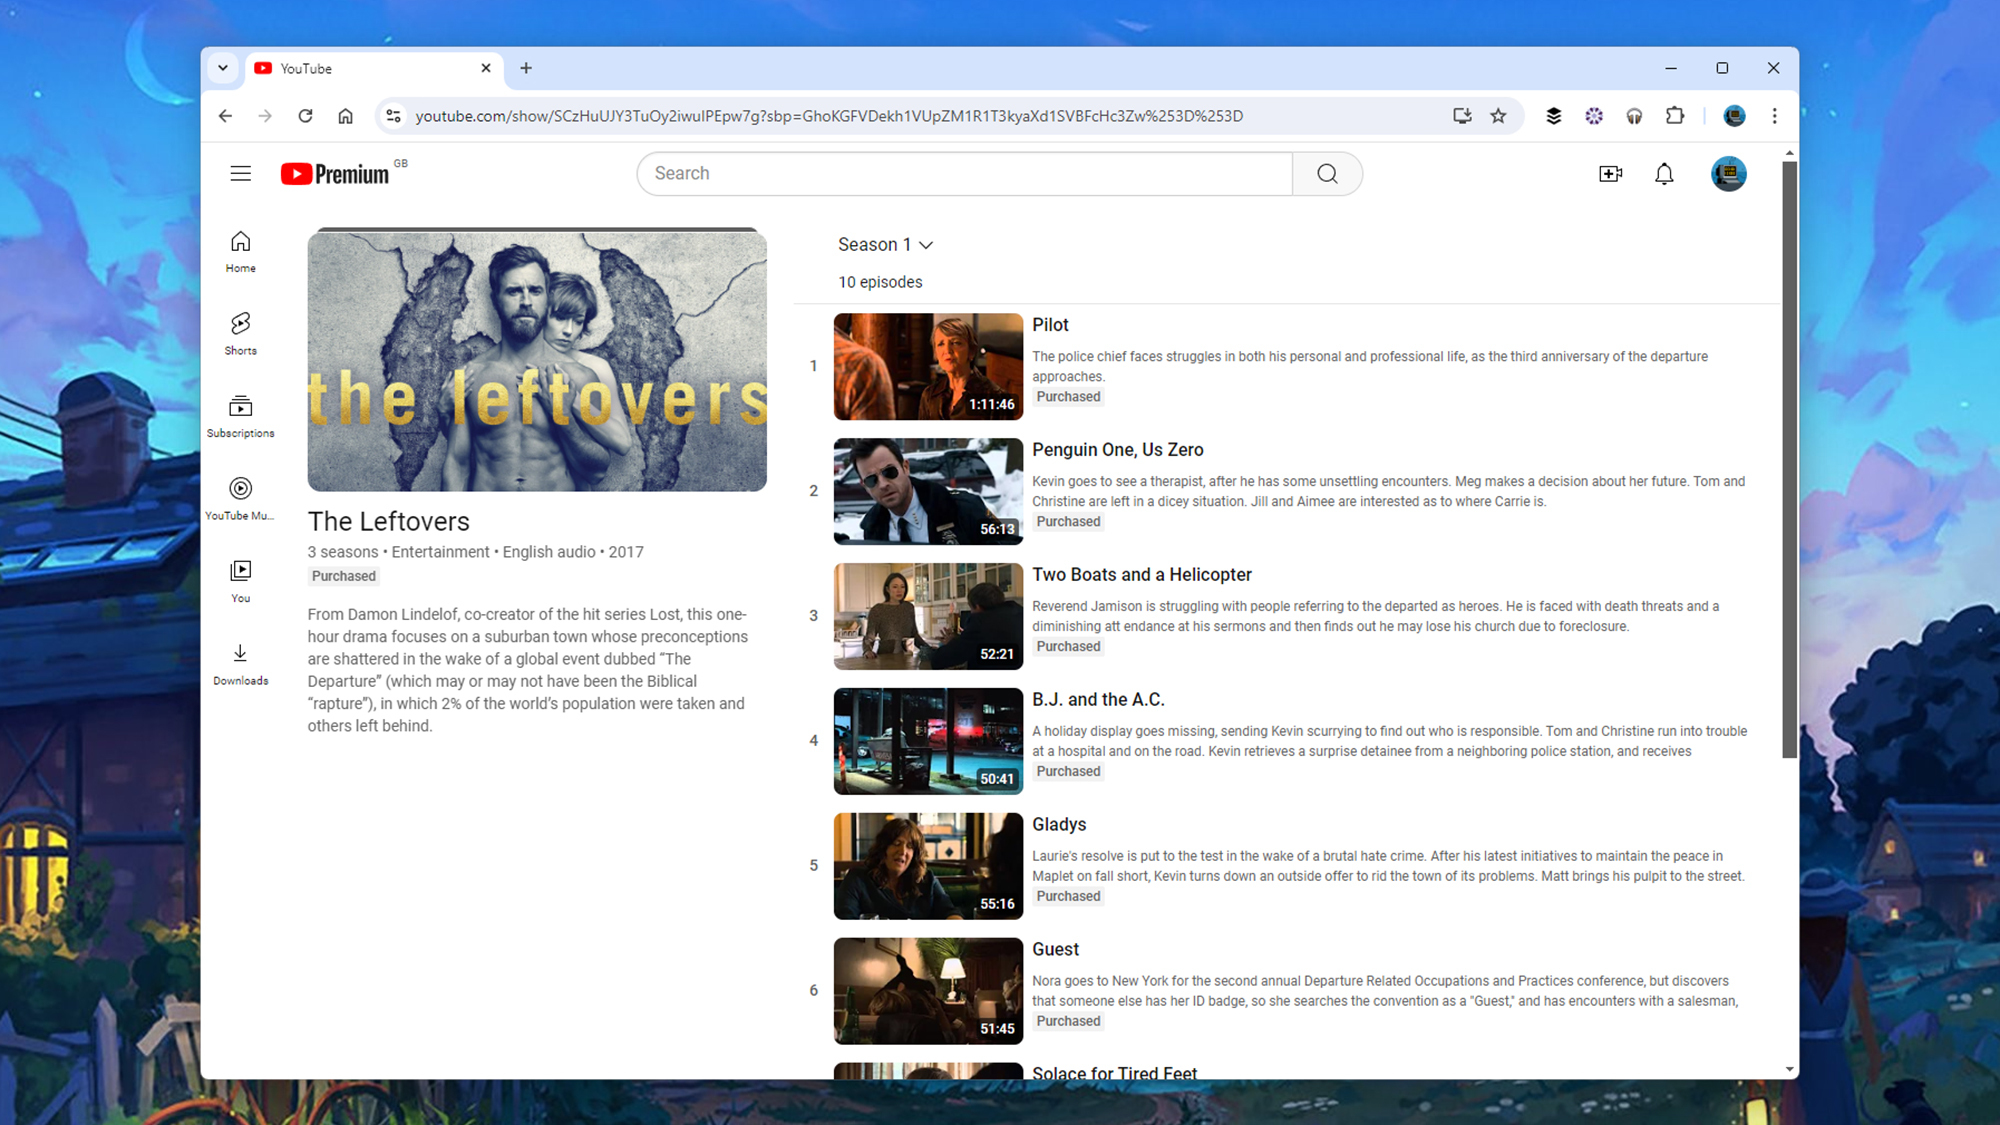Click the 10 episodes label
Image resolution: width=2000 pixels, height=1125 pixels.
(880, 282)
